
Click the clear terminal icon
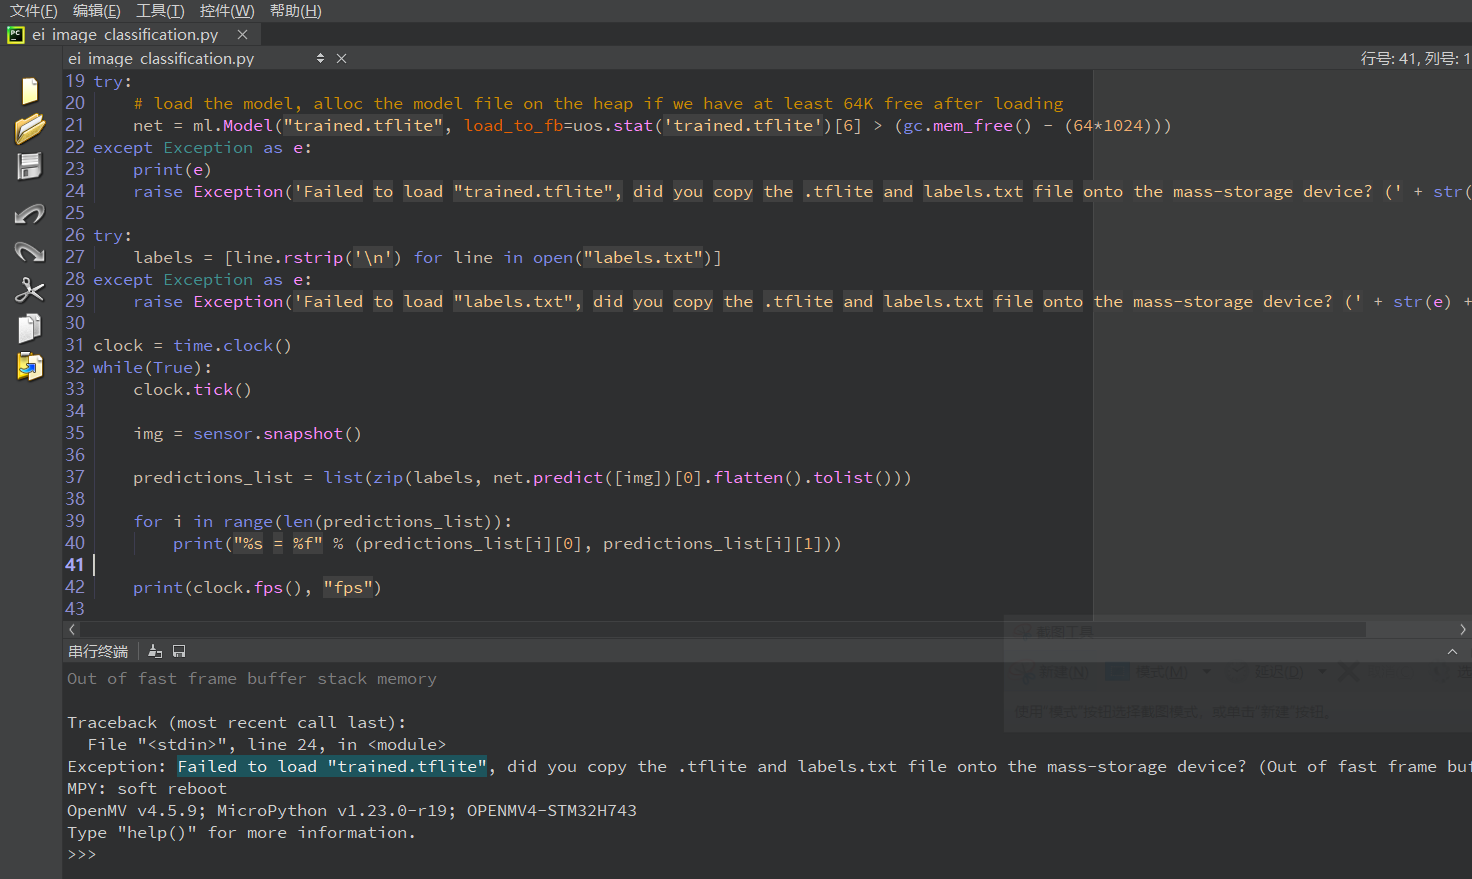[155, 651]
